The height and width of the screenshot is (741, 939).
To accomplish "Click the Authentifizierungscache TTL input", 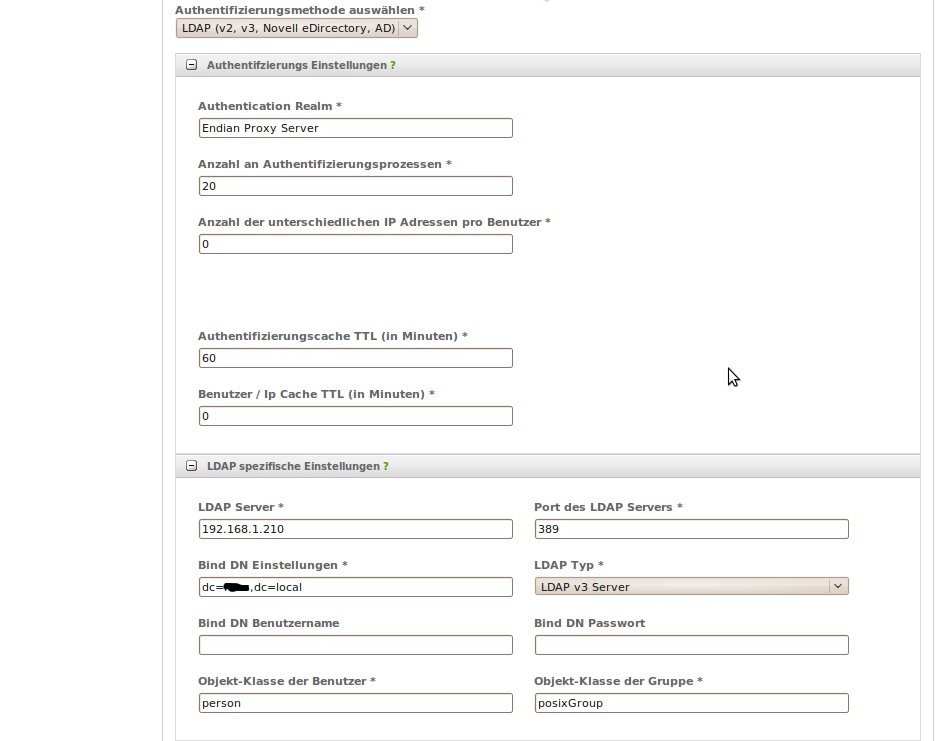I will tap(355, 358).
